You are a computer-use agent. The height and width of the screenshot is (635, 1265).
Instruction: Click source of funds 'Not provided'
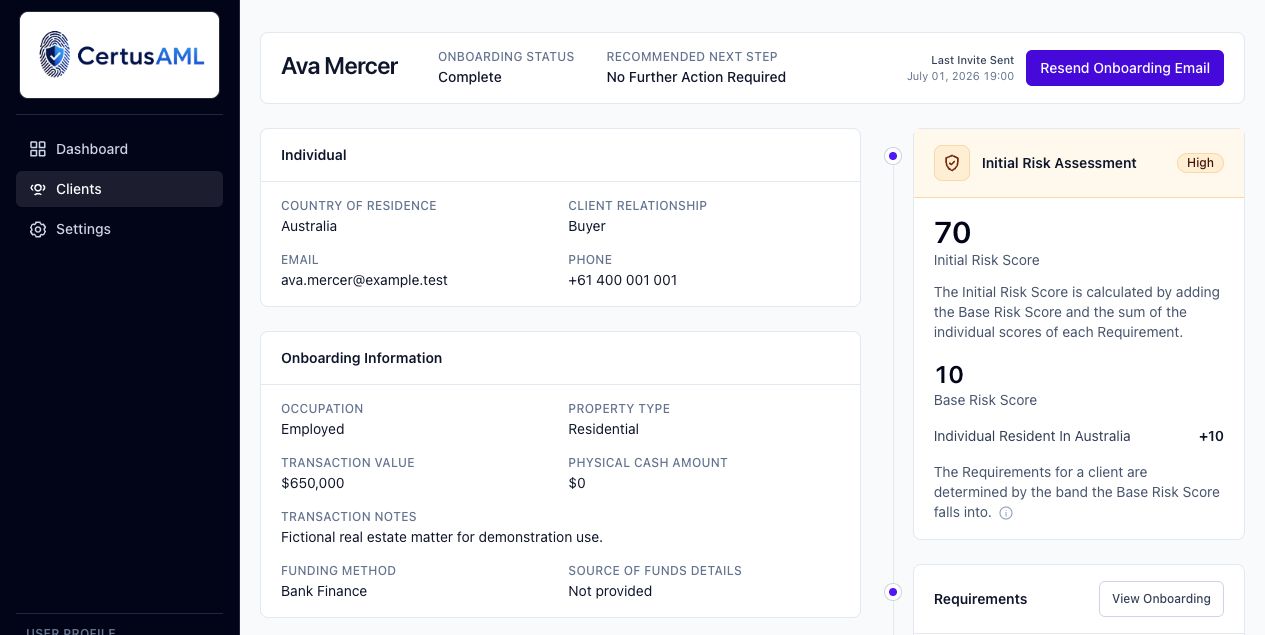pyautogui.click(x=610, y=591)
